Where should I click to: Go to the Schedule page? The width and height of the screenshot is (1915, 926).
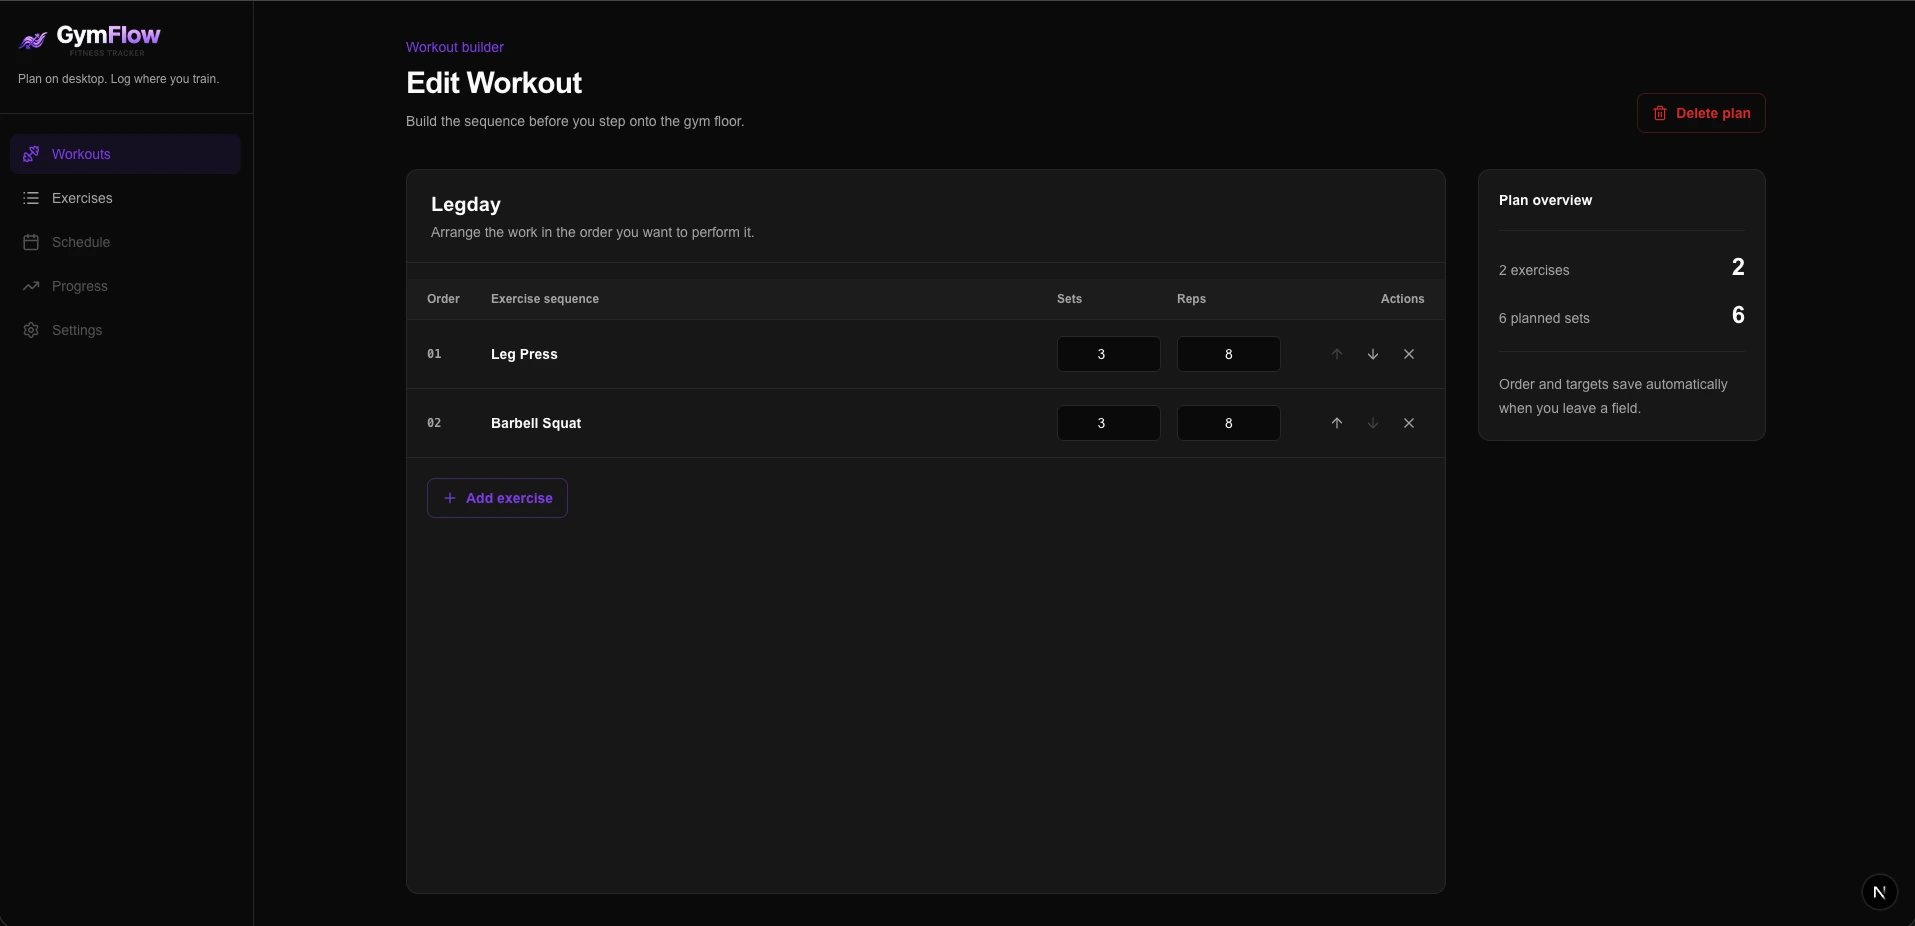point(125,242)
